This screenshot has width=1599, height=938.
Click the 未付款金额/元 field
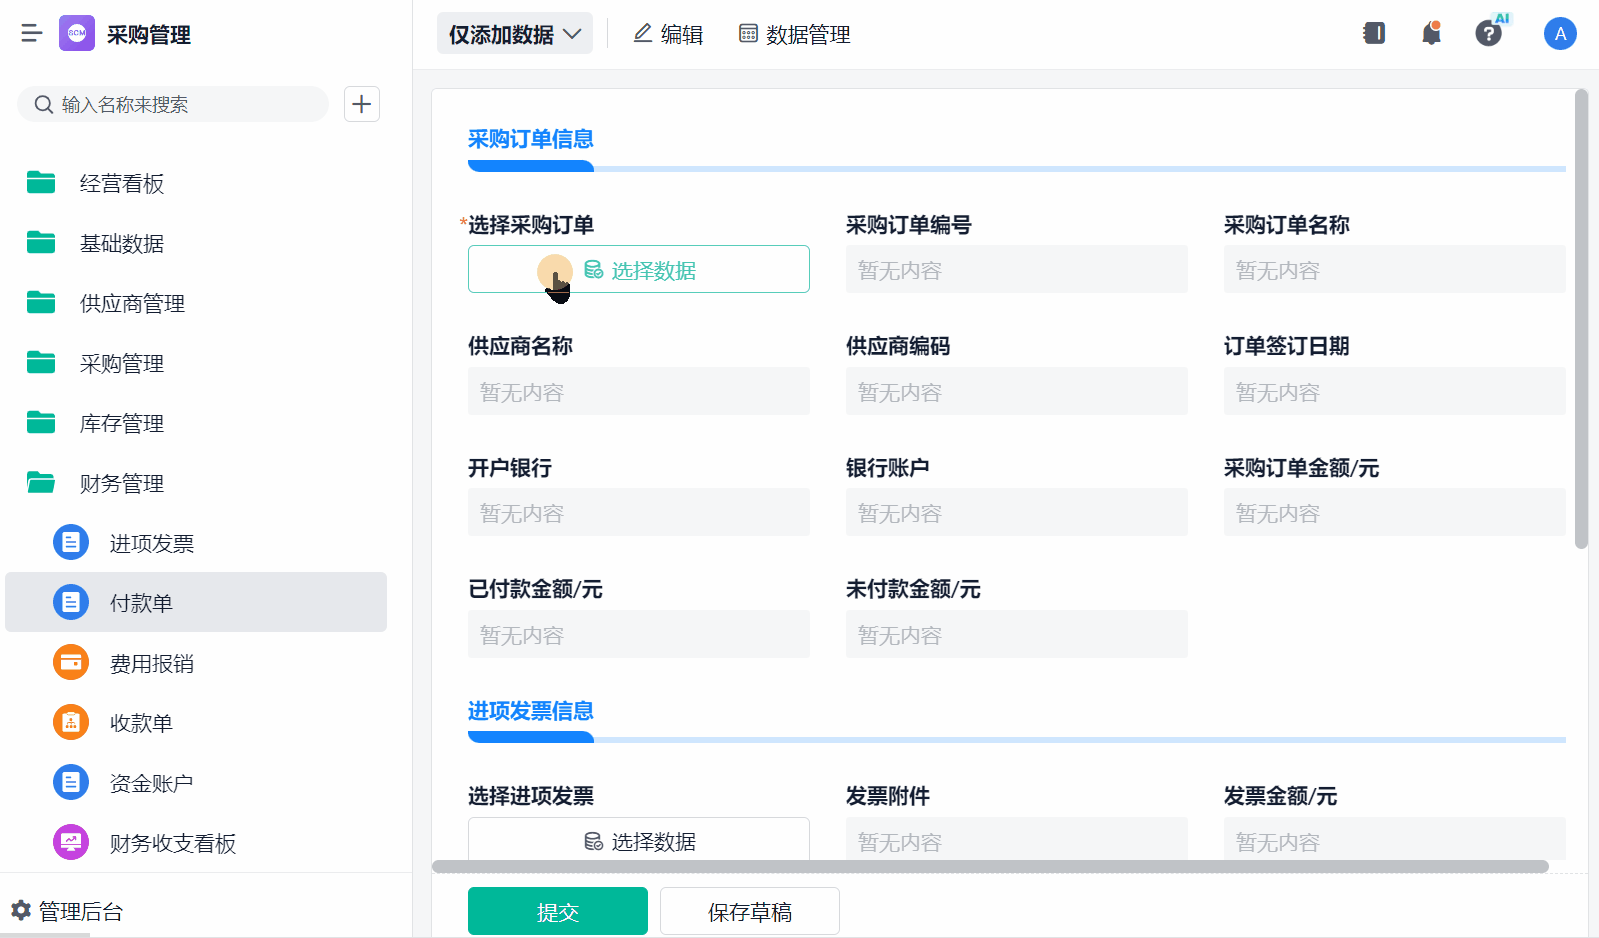click(1017, 634)
